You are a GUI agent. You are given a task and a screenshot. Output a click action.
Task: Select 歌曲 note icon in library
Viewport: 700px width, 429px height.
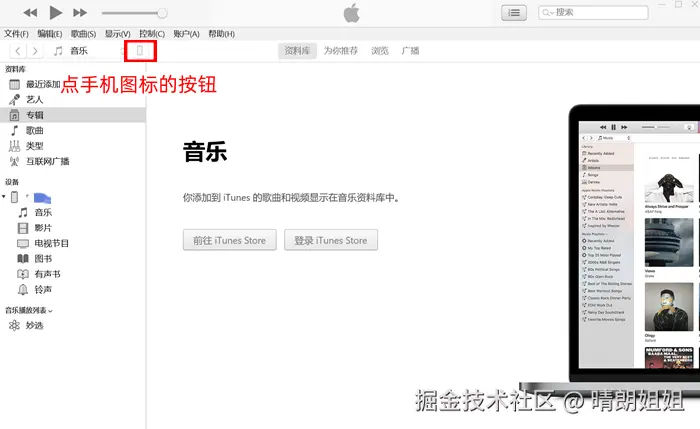[14, 130]
